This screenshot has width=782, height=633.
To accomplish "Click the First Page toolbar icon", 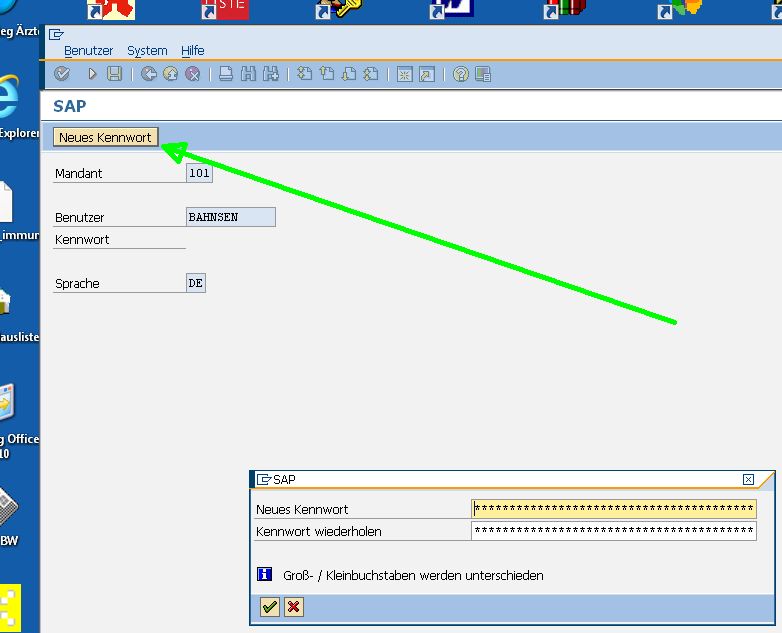I will 304,74.
